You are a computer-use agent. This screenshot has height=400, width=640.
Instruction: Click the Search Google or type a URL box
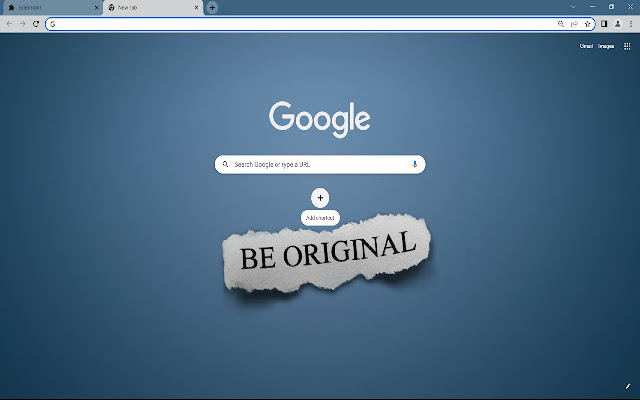[320, 164]
